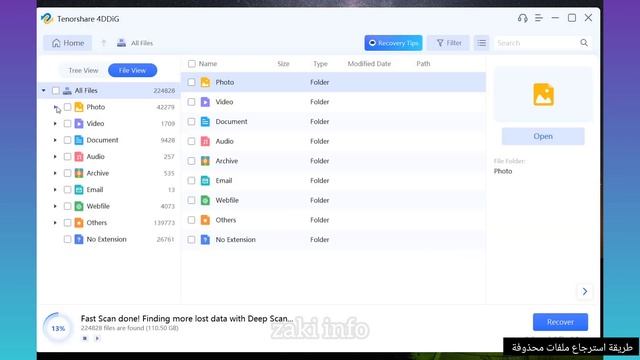Screen dimensions: 640x360
Task: Select Document icon in sidebar tree
Action: [79, 140]
